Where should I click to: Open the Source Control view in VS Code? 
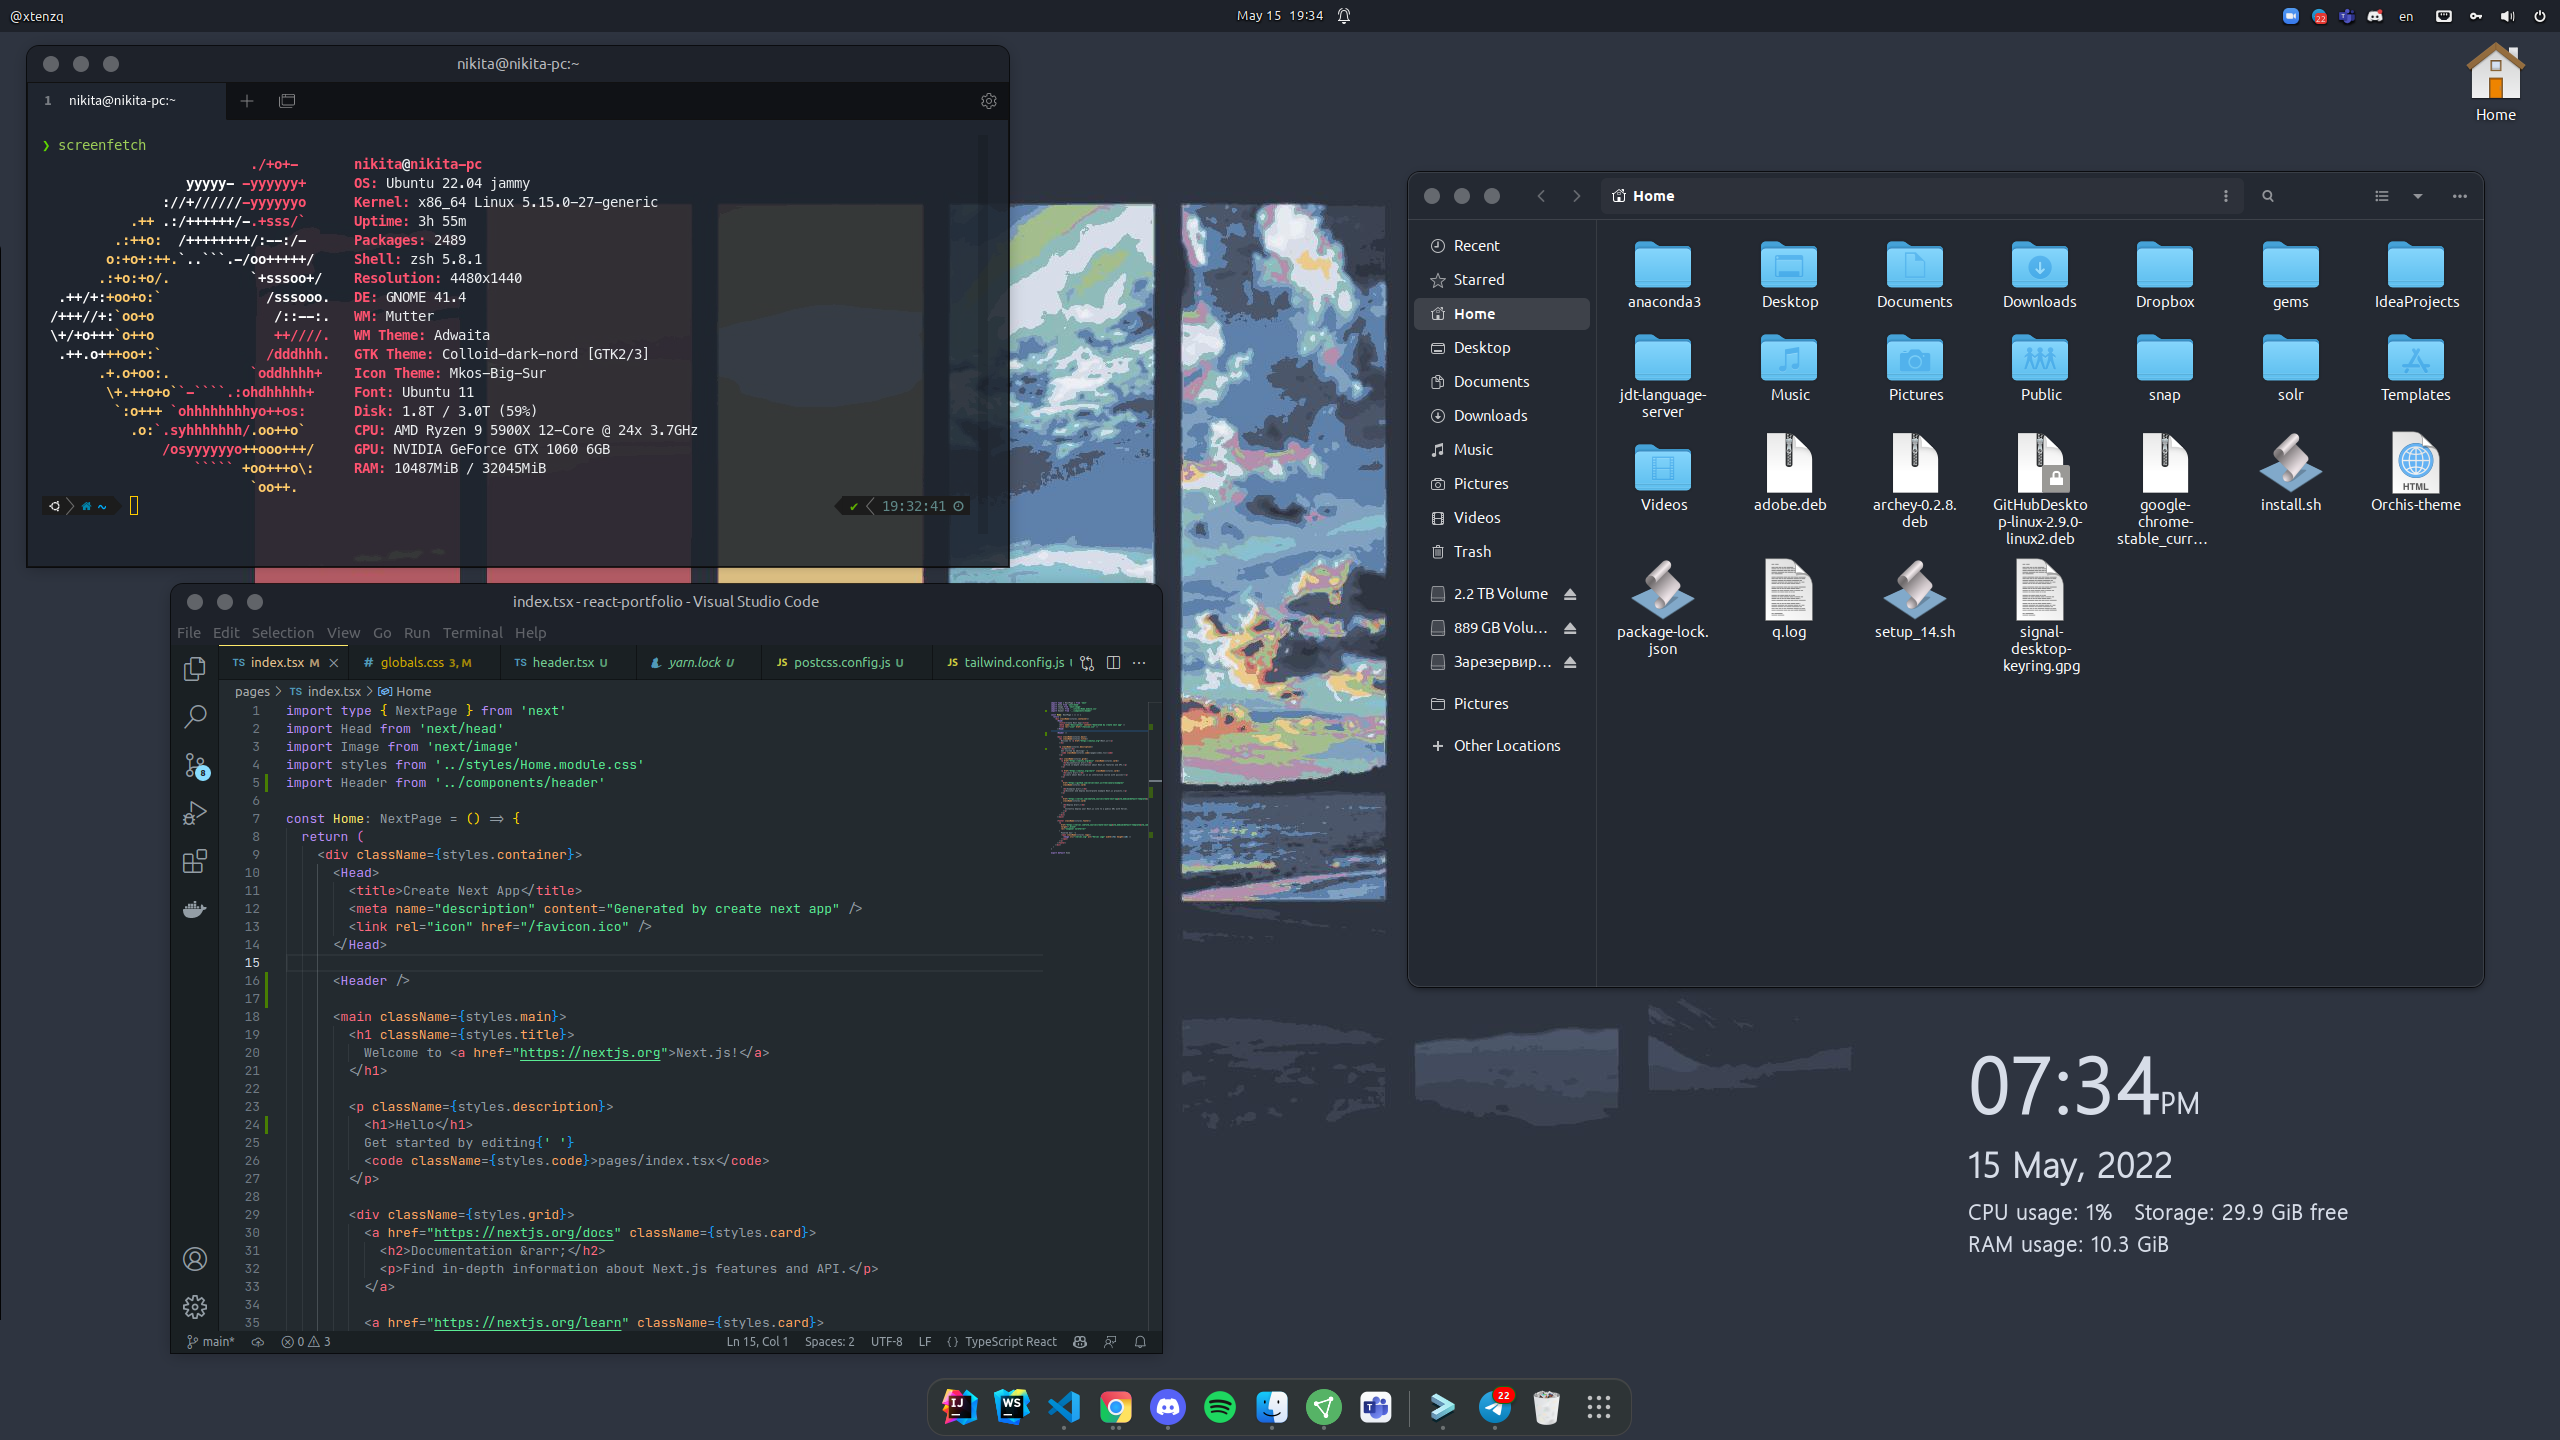coord(195,766)
